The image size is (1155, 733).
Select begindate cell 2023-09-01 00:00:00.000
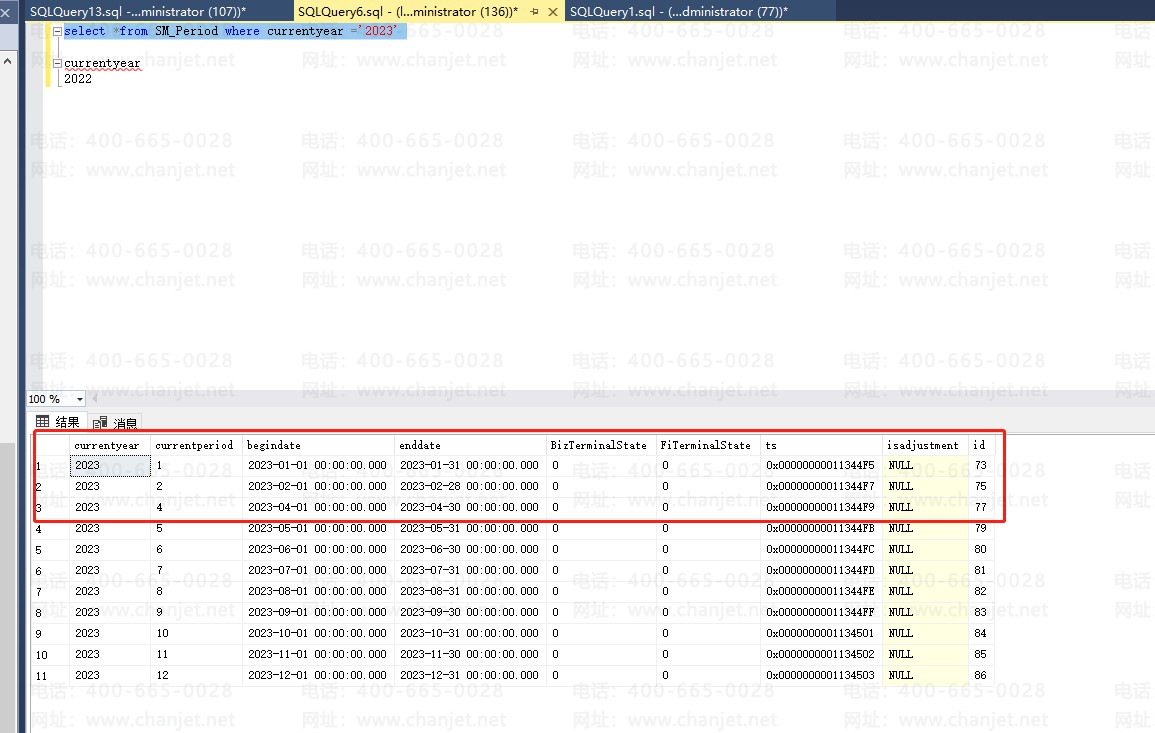pyautogui.click(x=318, y=612)
